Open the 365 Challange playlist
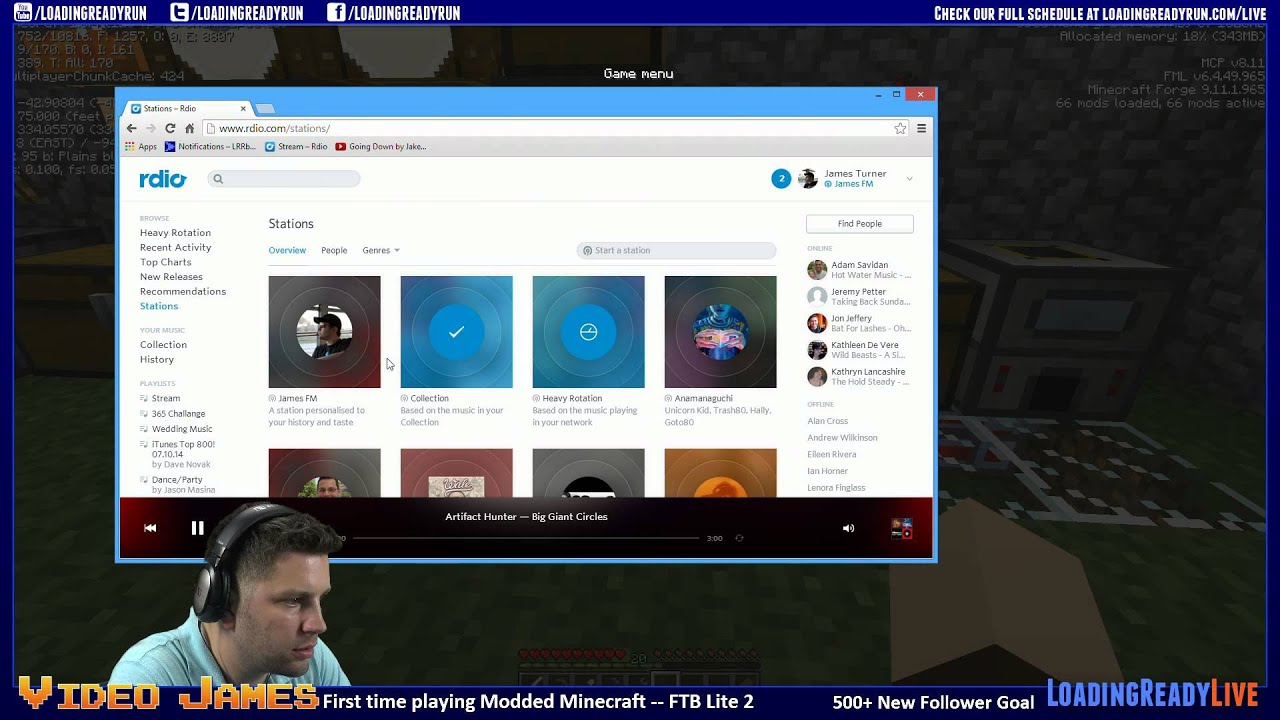This screenshot has height=720, width=1280. (178, 414)
